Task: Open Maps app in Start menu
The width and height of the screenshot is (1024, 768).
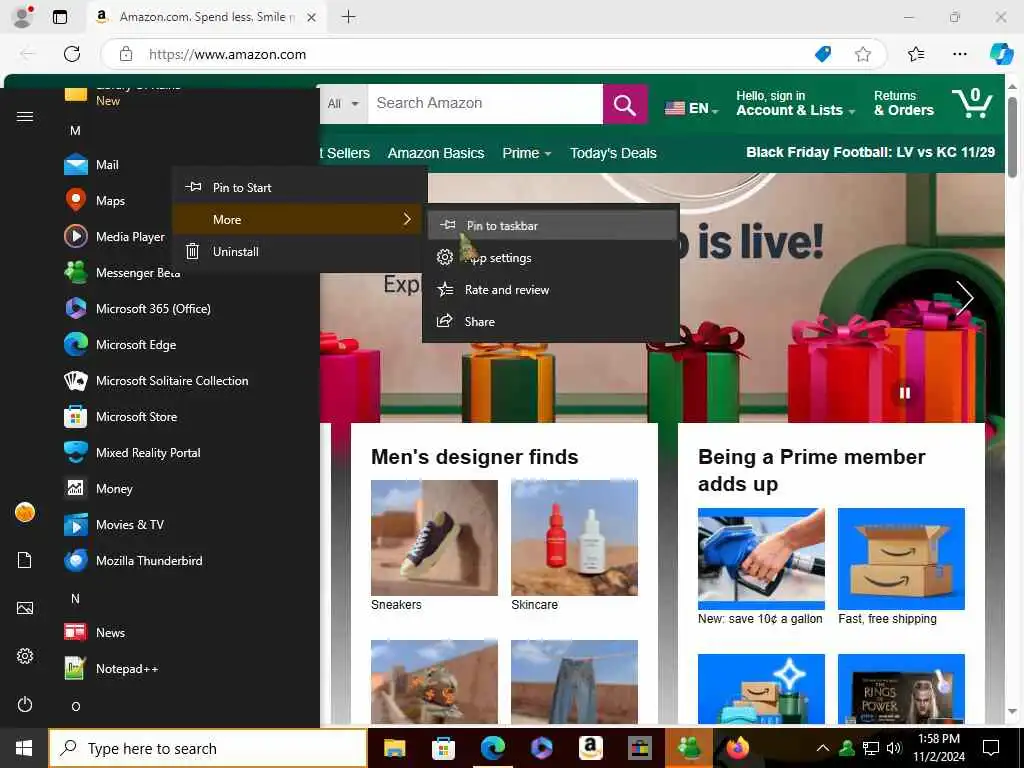Action: (x=95, y=200)
